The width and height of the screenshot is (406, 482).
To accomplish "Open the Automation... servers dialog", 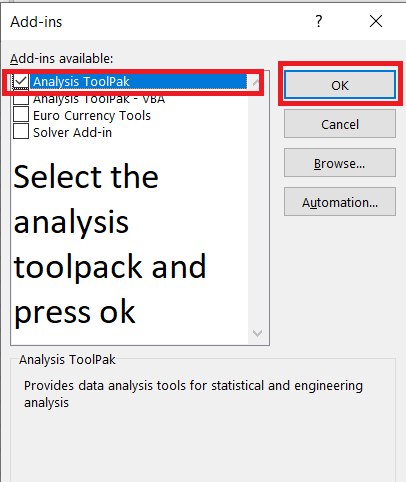I will pos(340,202).
